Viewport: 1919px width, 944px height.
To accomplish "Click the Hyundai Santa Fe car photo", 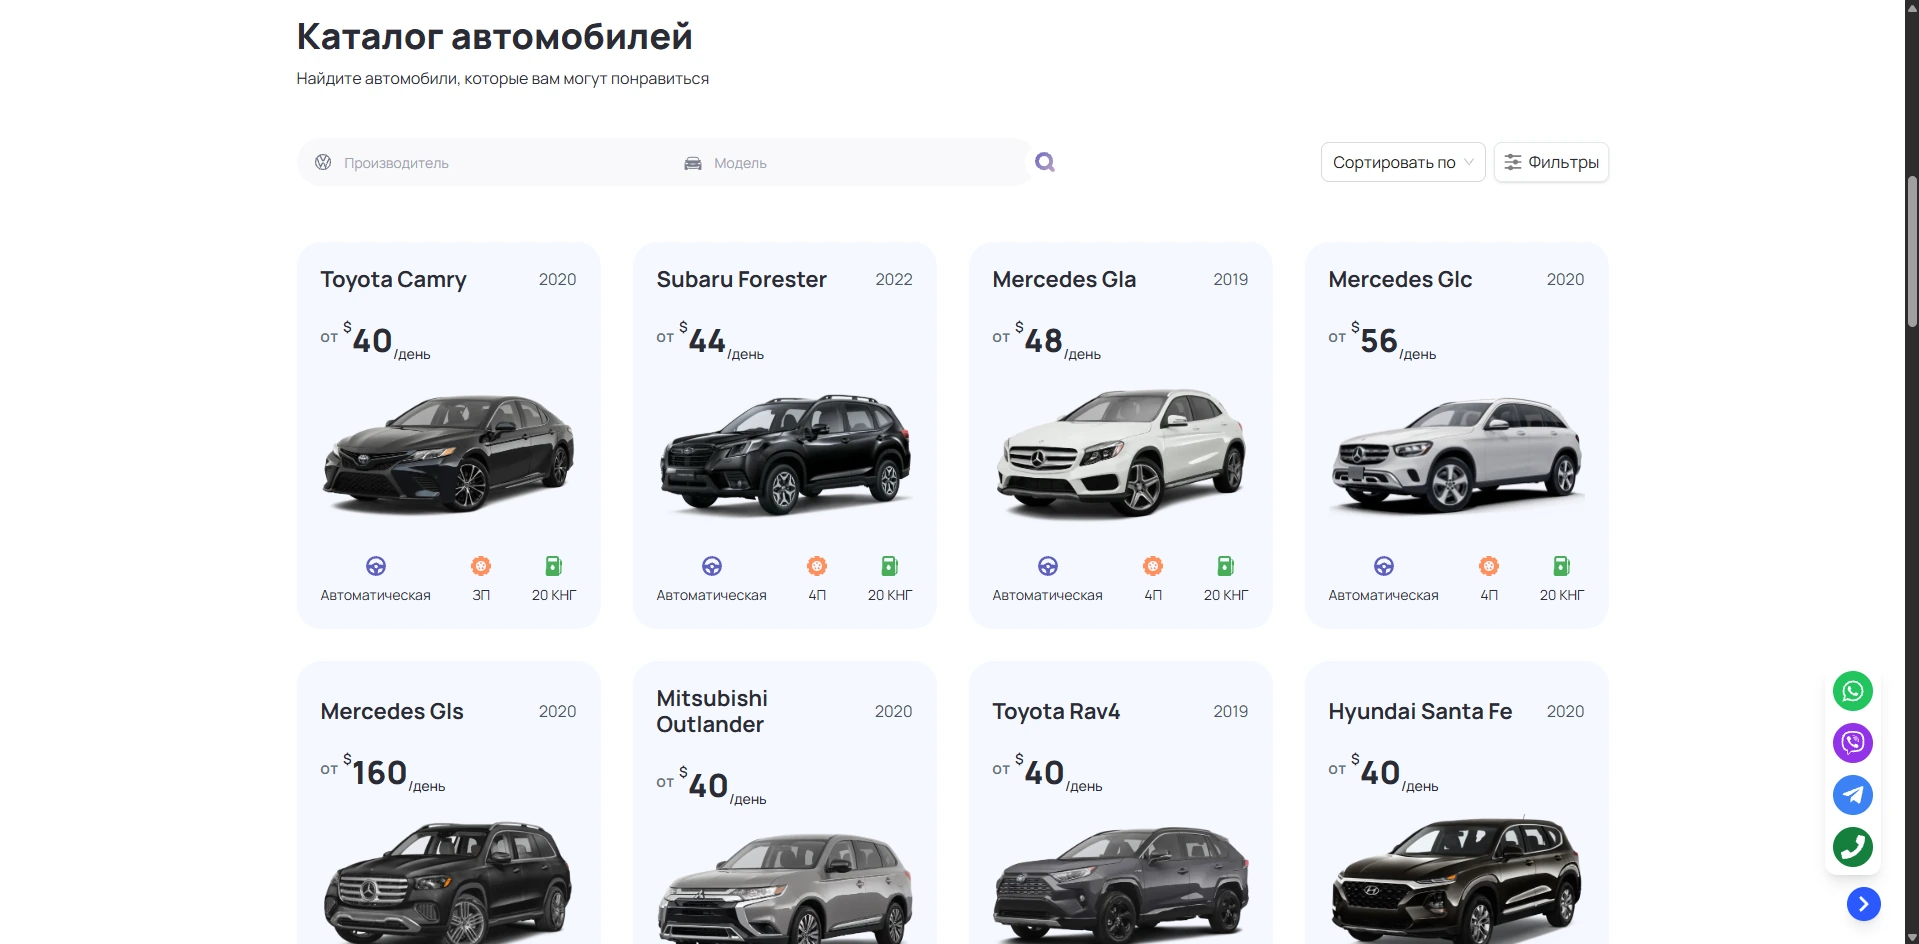I will tap(1457, 880).
